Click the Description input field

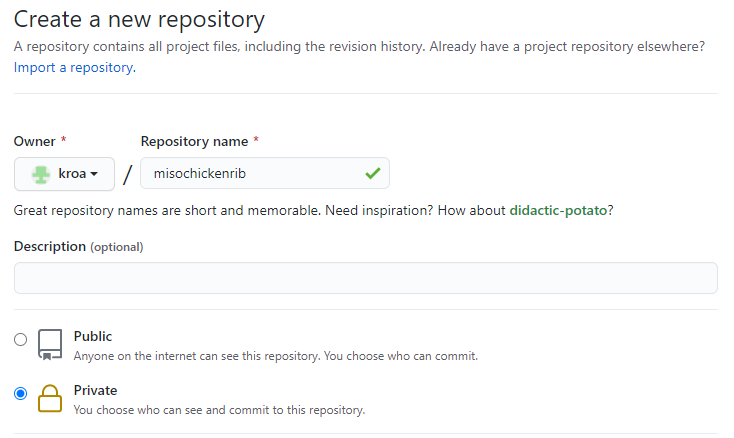pyautogui.click(x=366, y=278)
